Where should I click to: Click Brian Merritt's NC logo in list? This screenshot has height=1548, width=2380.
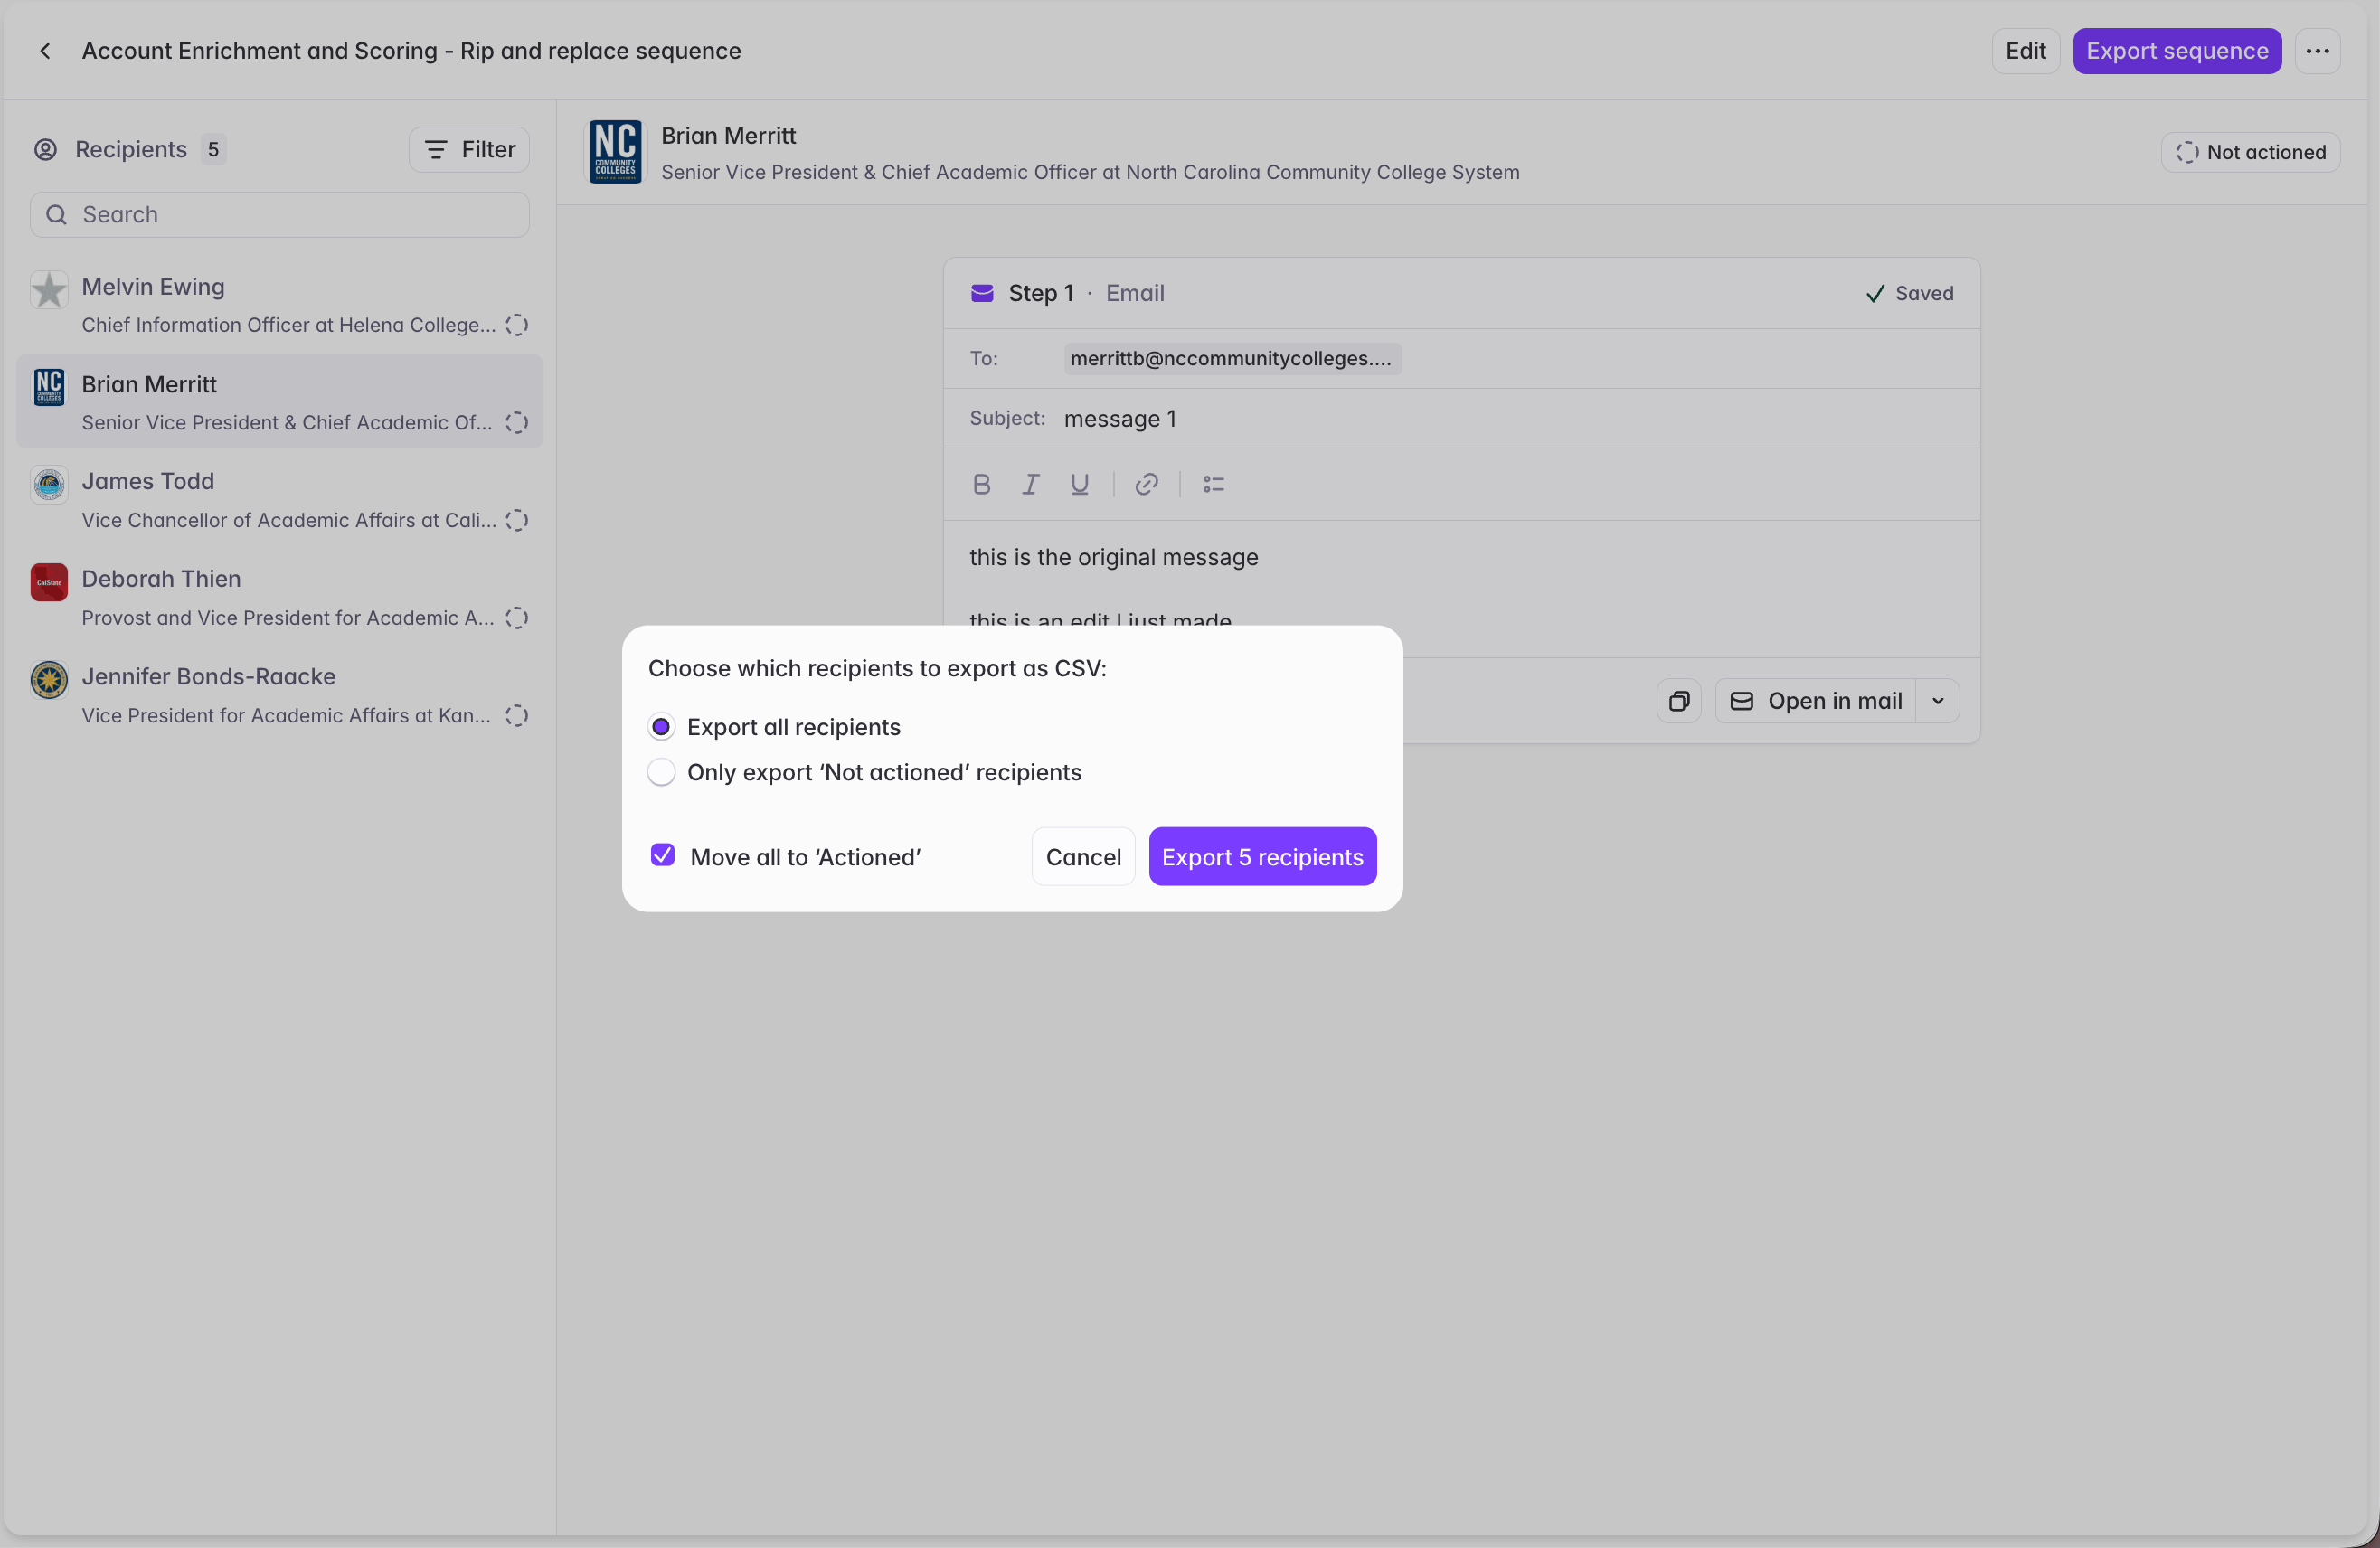48,387
